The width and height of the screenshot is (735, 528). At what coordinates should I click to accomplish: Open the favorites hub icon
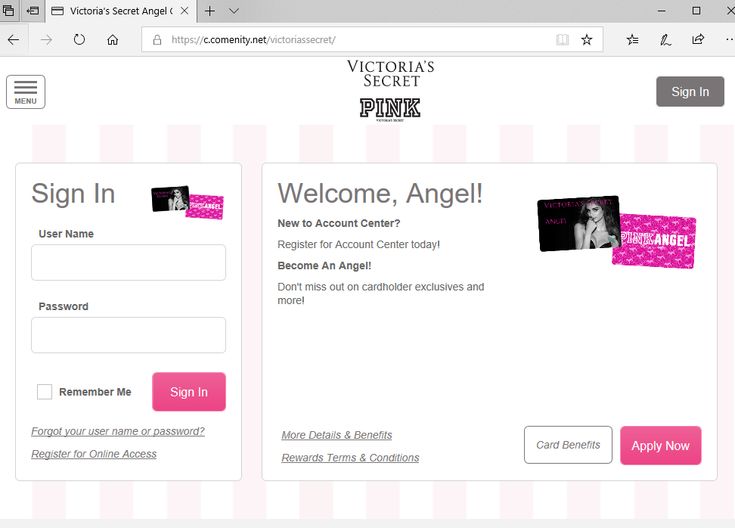pyautogui.click(x=632, y=40)
